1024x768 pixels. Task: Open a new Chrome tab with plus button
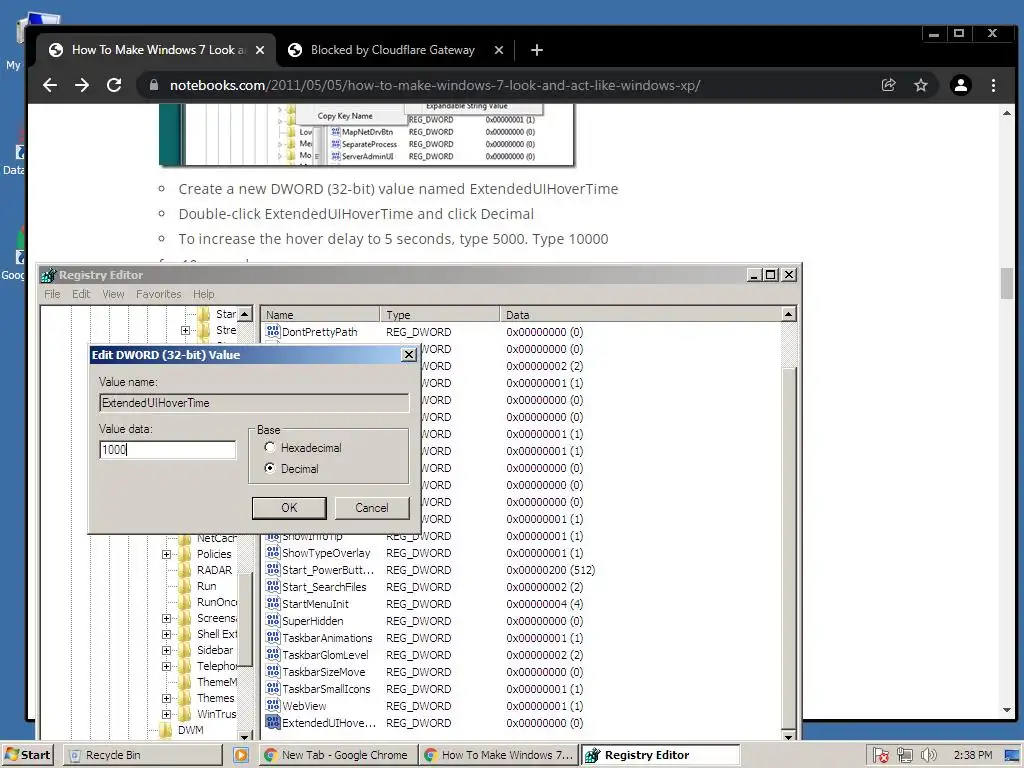537,50
